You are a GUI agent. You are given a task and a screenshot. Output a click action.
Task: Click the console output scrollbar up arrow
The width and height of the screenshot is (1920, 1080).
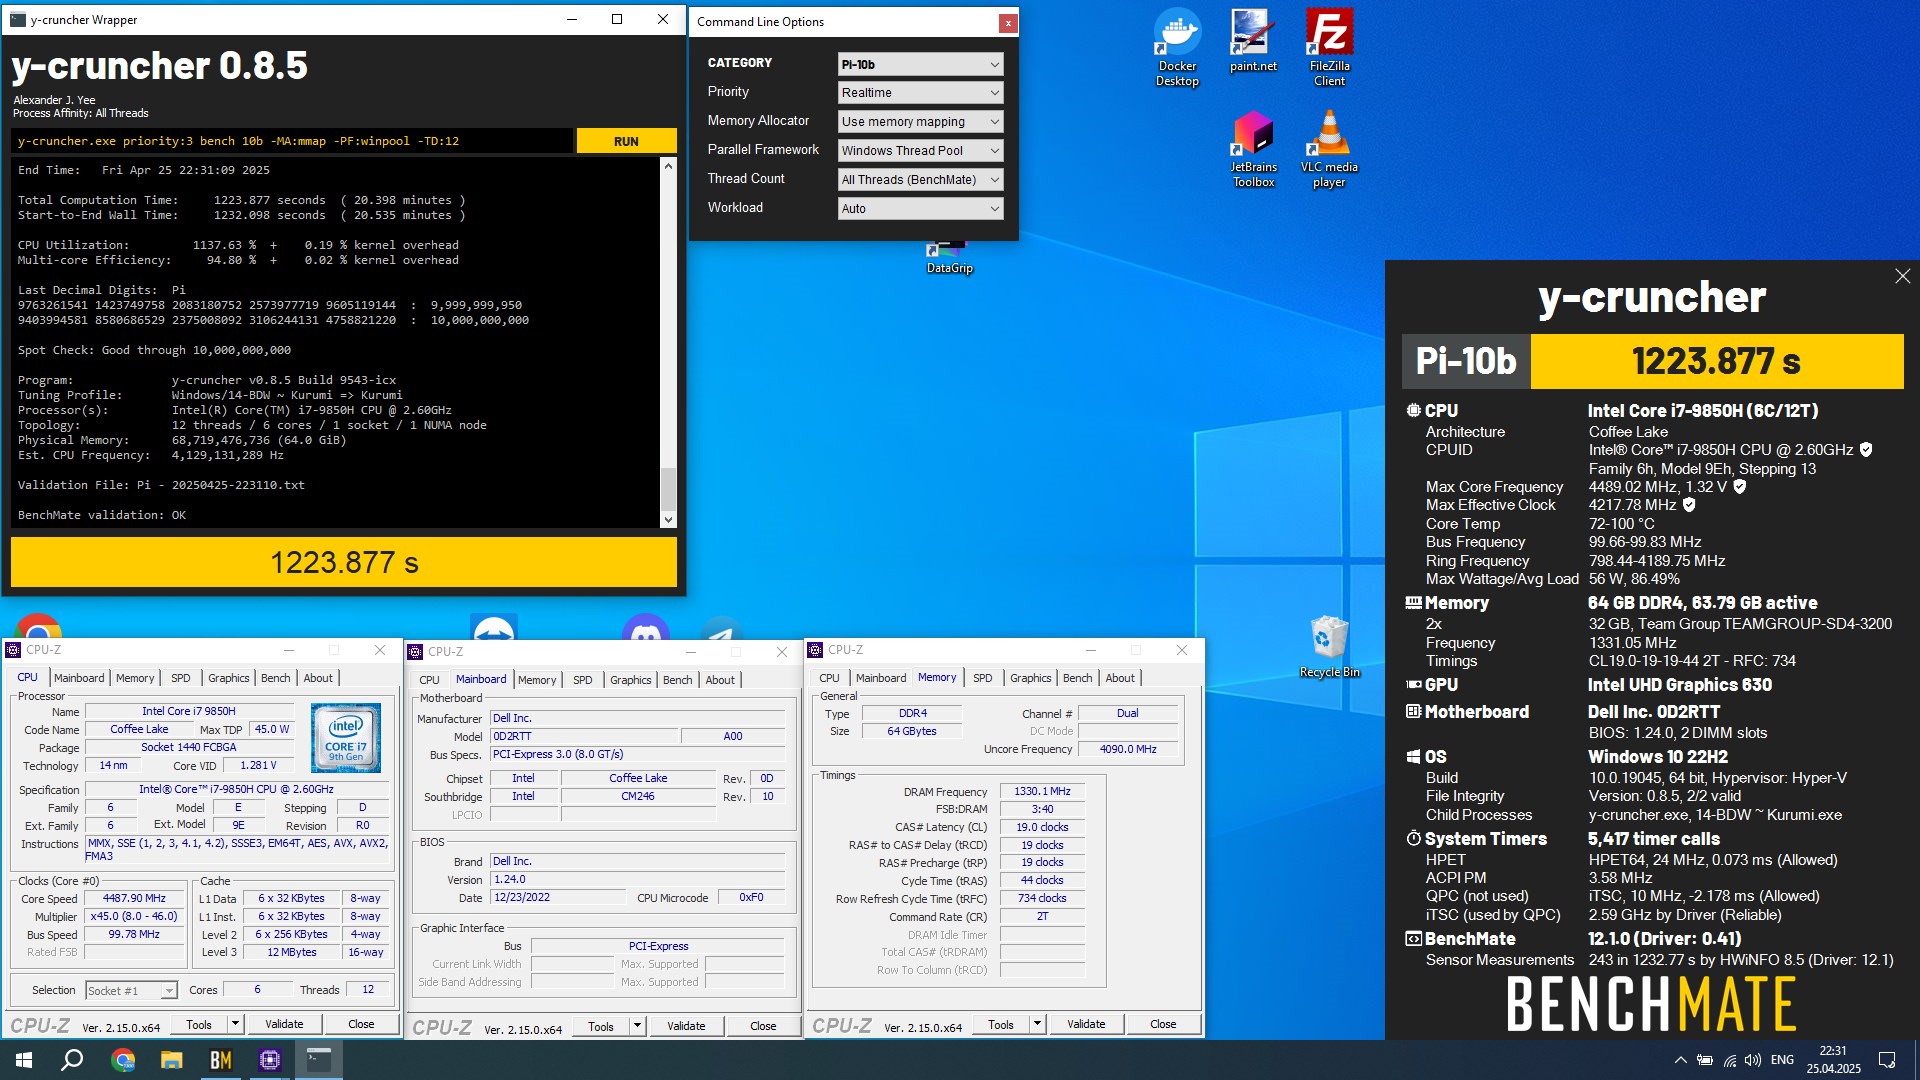click(x=668, y=166)
